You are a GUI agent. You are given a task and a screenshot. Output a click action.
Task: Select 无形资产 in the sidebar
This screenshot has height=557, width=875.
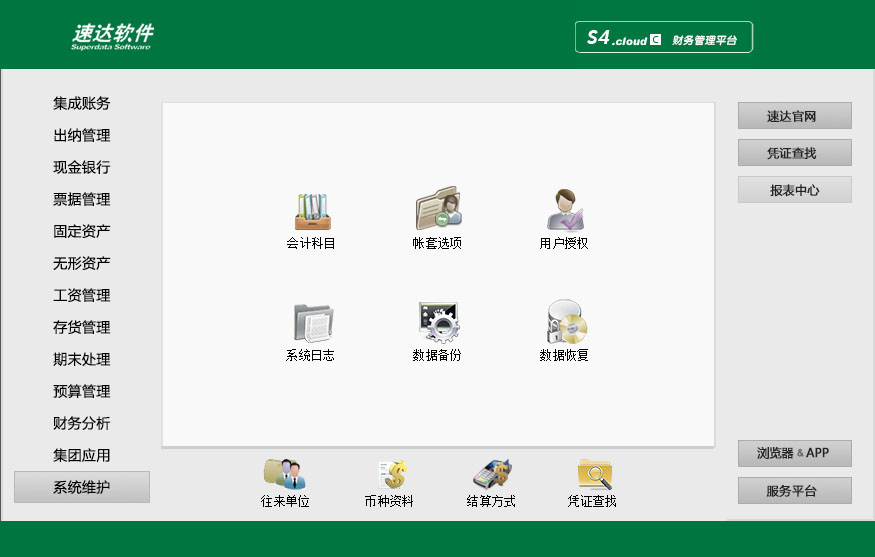[81, 263]
